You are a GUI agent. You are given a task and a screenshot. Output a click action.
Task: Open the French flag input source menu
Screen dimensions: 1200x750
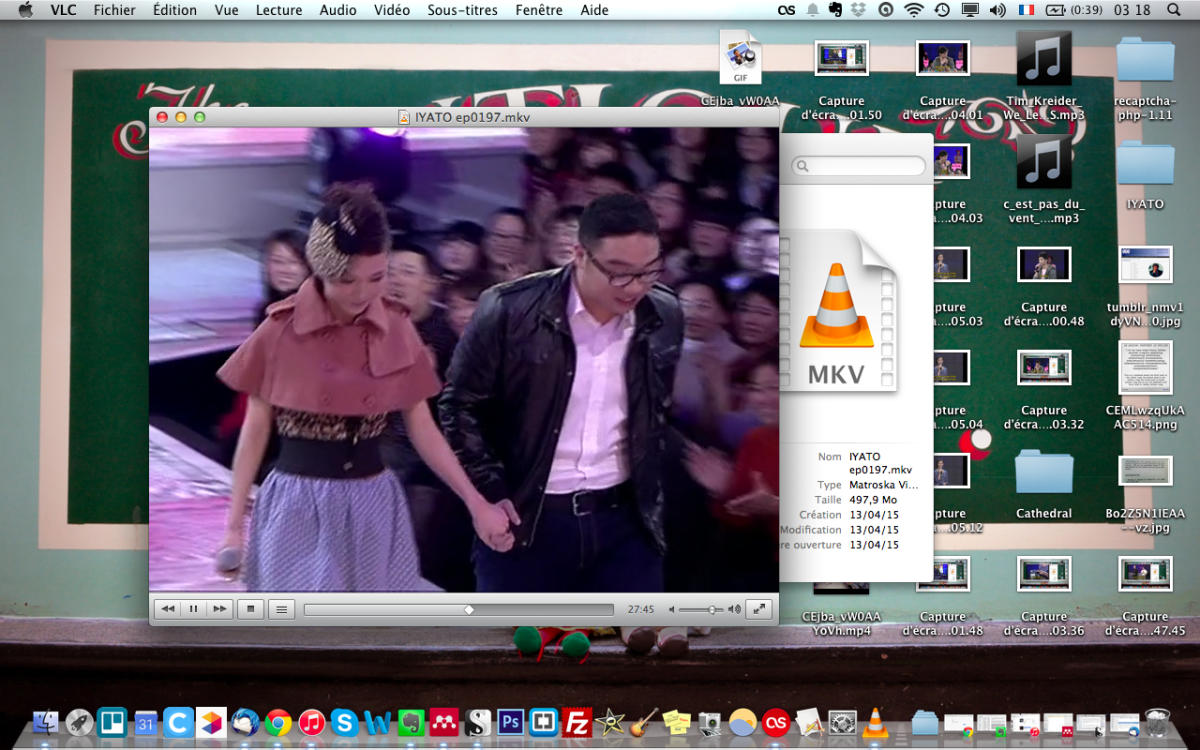point(1026,10)
